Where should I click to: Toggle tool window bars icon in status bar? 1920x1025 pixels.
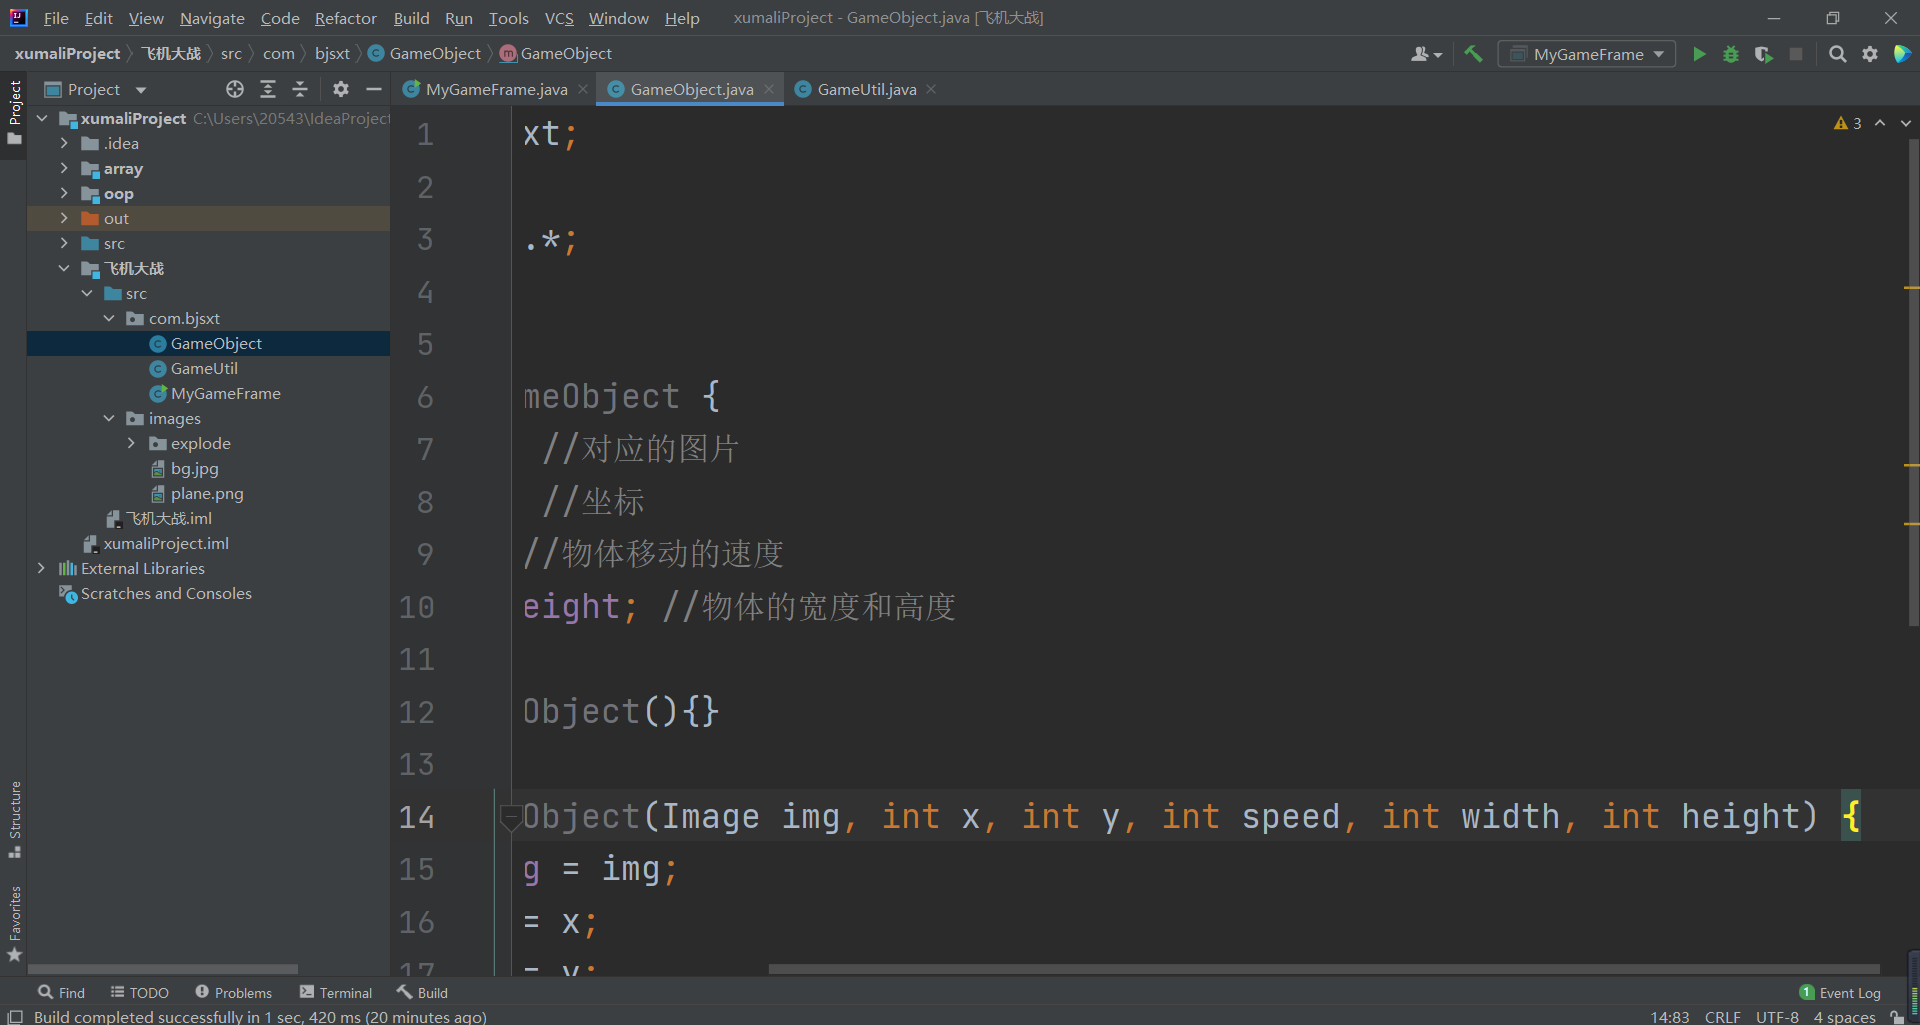point(15,1016)
